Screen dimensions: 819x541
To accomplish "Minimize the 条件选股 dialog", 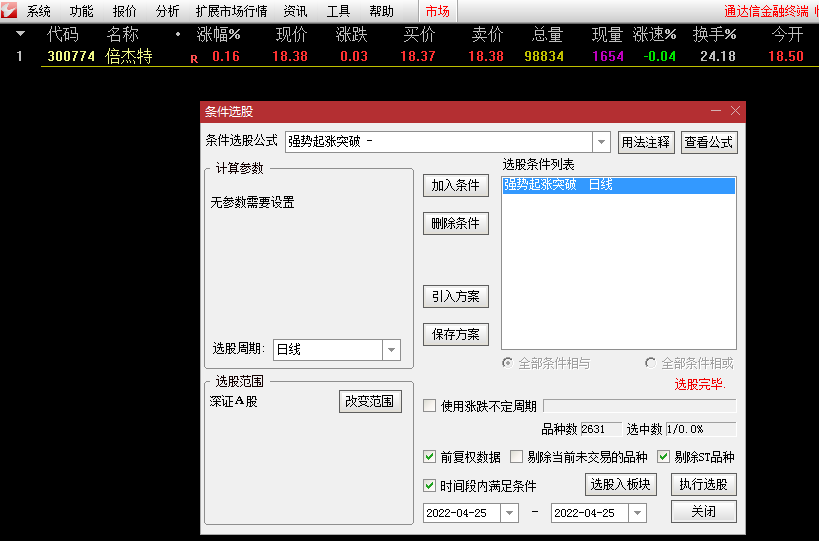I will [x=716, y=111].
